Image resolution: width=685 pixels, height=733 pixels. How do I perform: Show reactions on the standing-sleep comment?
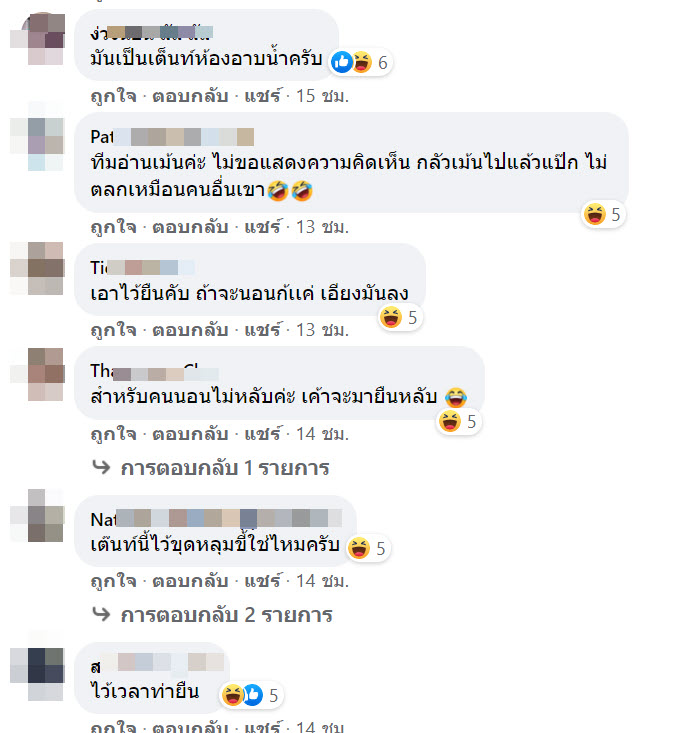459,422
